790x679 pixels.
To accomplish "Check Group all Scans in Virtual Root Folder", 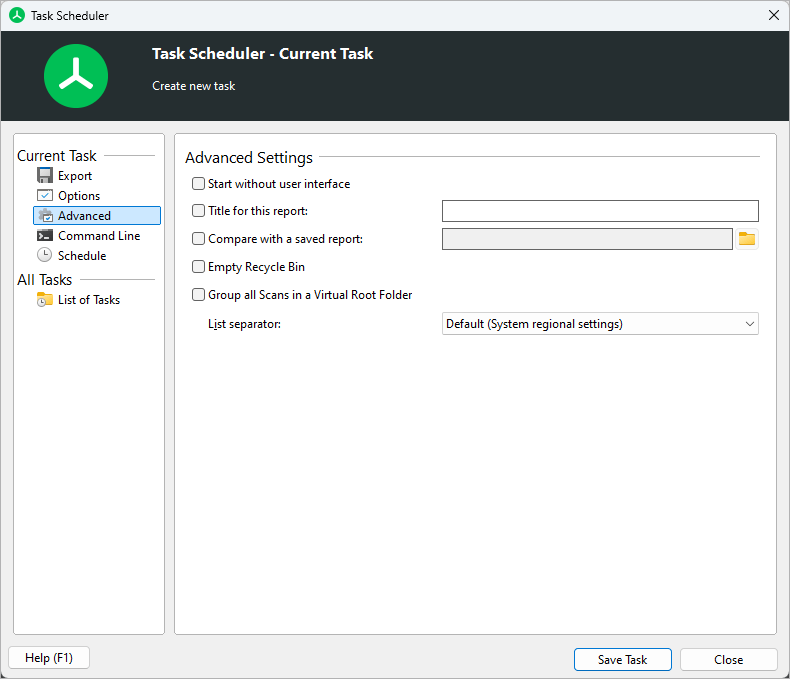I will [x=199, y=295].
